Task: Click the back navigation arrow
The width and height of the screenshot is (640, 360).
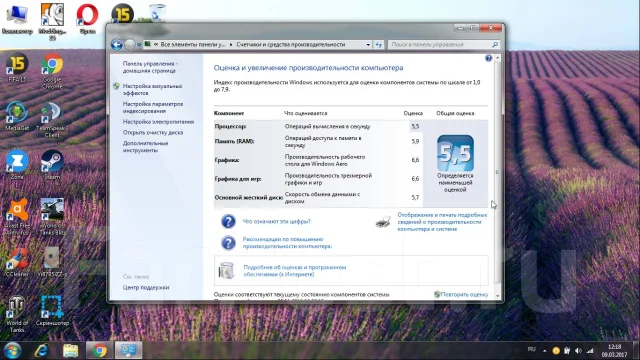Action: pyautogui.click(x=117, y=44)
